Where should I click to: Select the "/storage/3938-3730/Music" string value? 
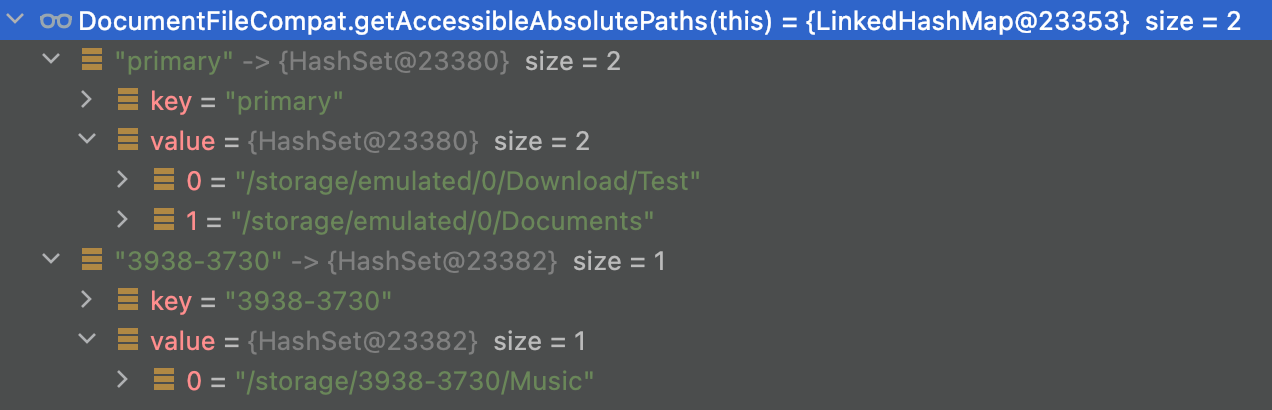pos(415,380)
